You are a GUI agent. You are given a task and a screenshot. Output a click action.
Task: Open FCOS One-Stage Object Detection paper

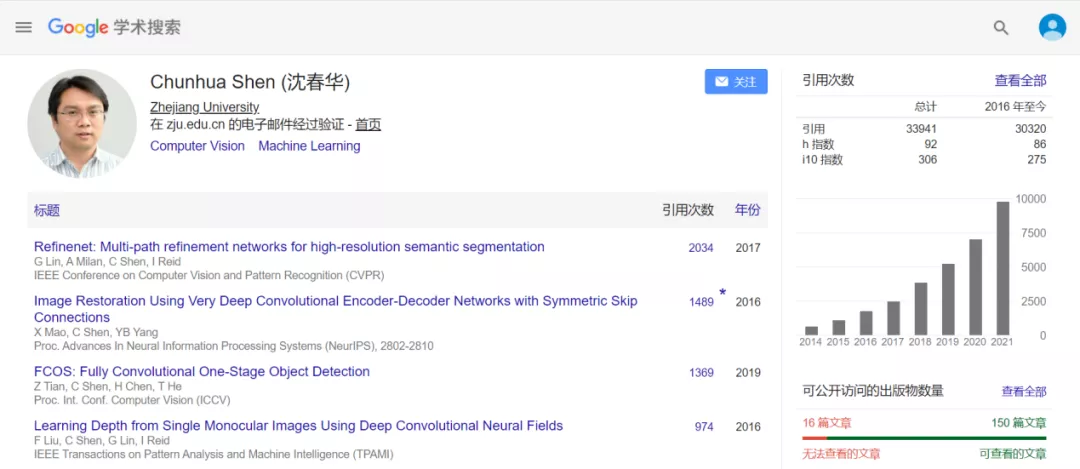(x=202, y=372)
